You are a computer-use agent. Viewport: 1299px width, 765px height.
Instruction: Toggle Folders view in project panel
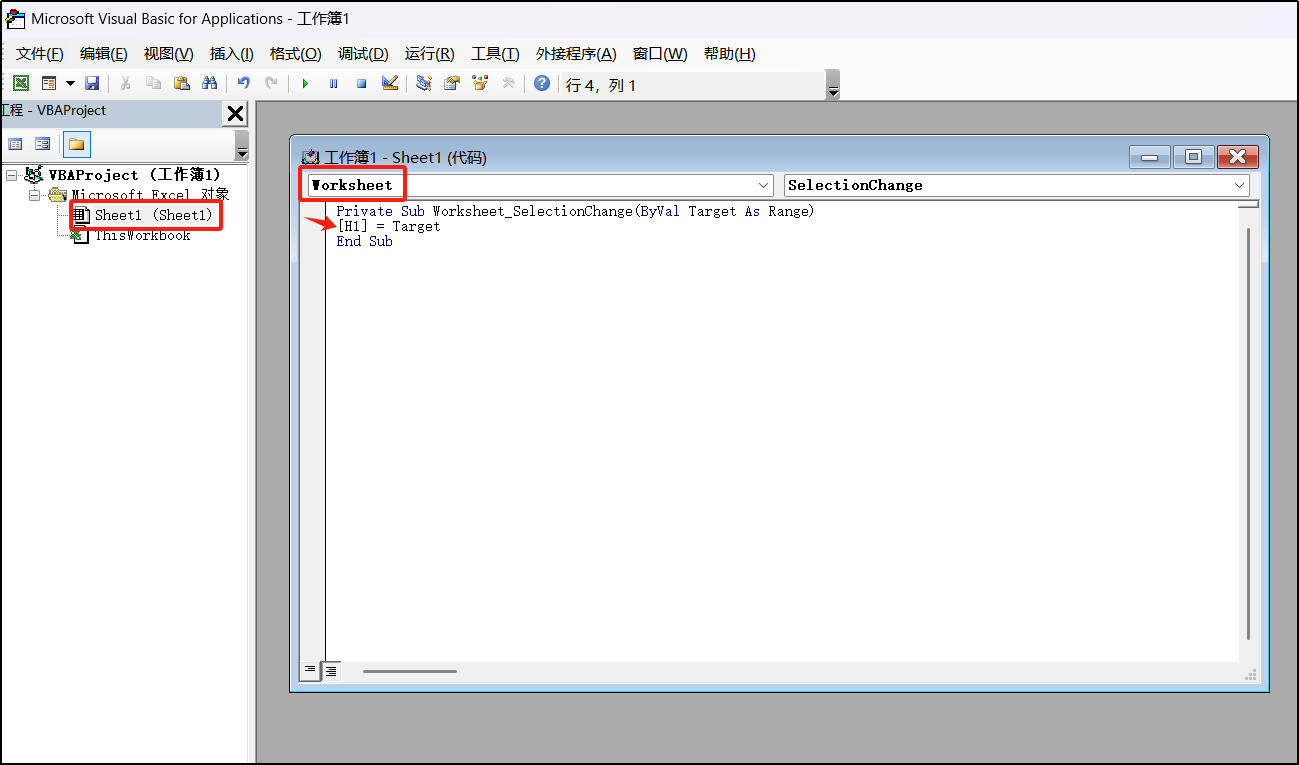coord(77,144)
